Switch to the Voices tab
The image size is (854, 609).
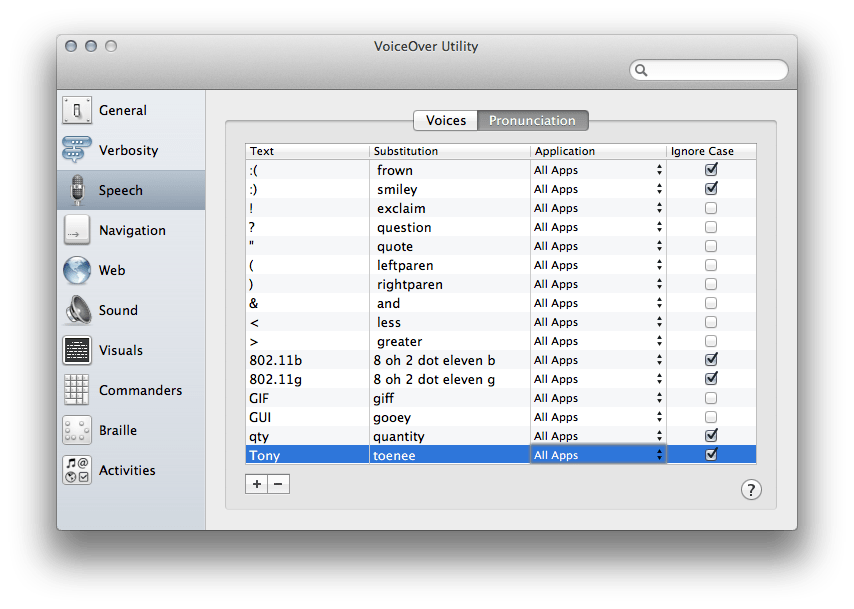point(446,120)
